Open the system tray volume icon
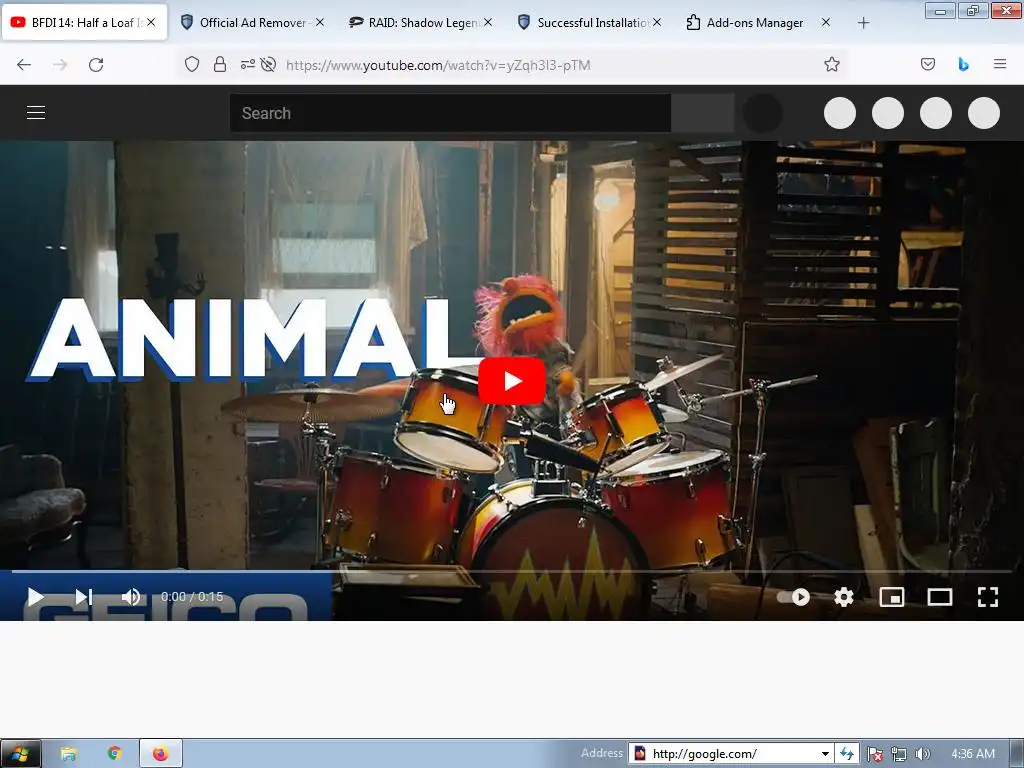The image size is (1024, 768). 922,754
